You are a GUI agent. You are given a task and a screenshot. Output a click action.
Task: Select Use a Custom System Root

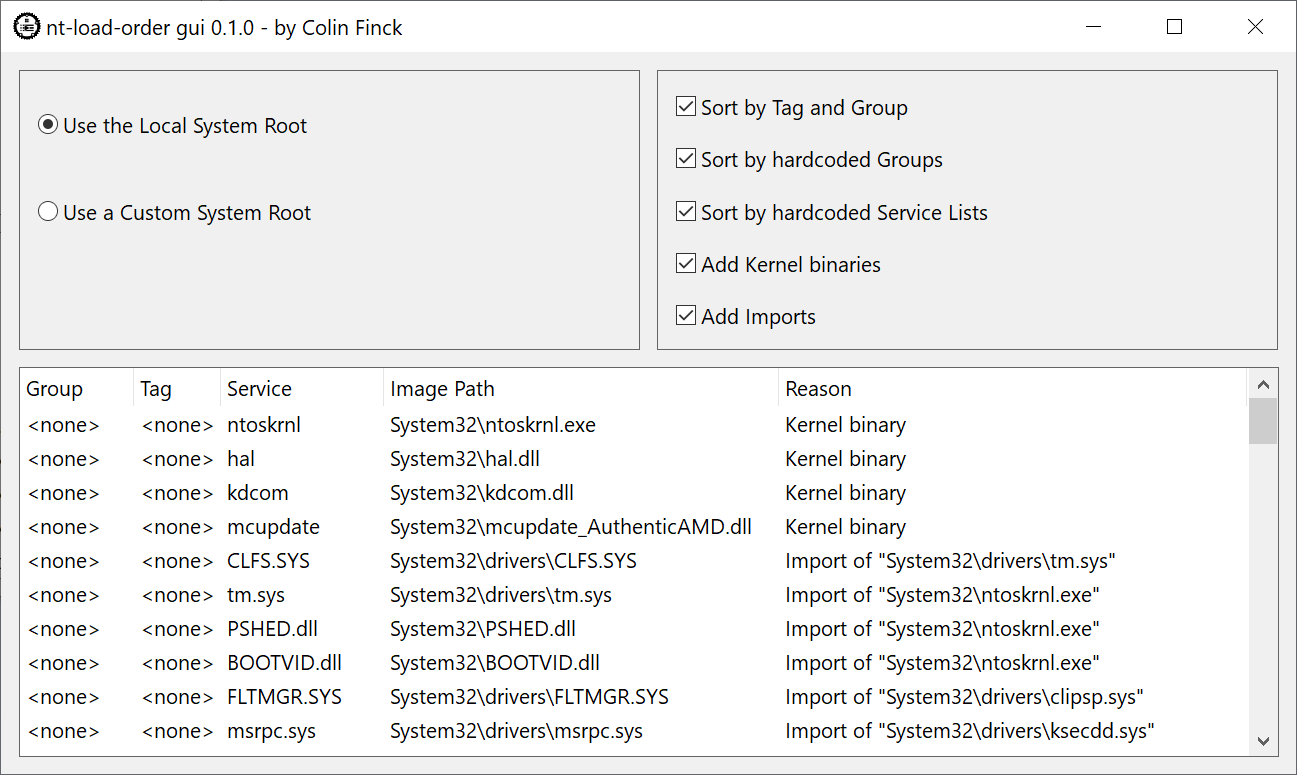(48, 213)
